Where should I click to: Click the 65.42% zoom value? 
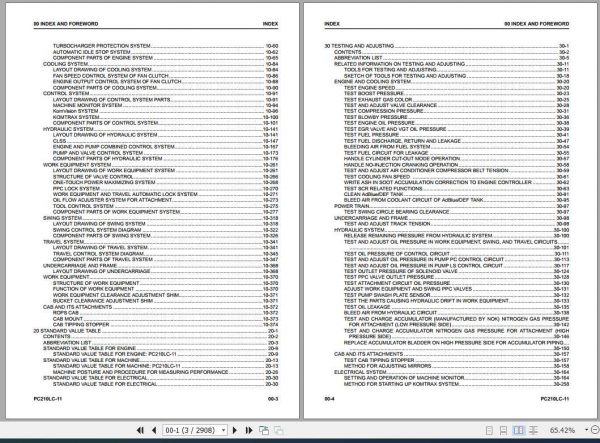click(562, 430)
